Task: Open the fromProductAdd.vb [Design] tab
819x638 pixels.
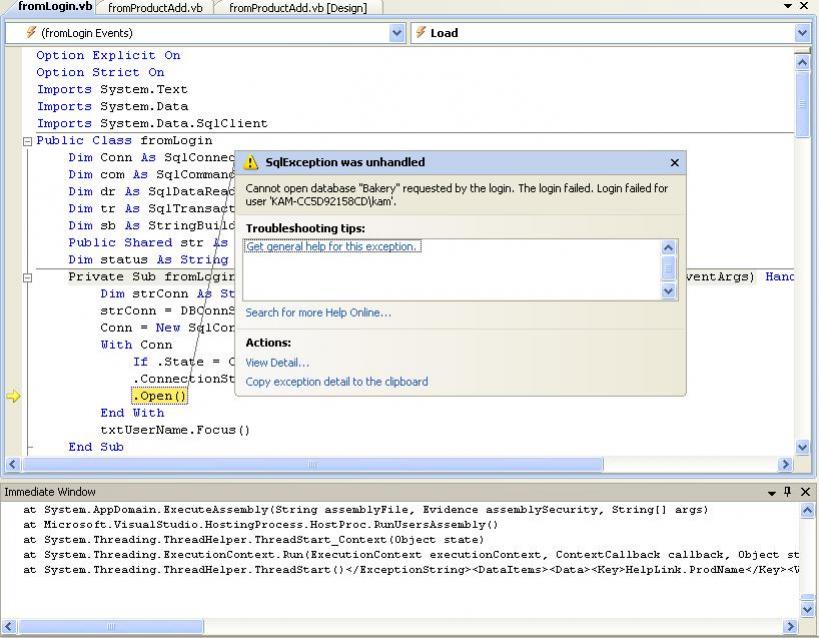Action: tap(297, 8)
